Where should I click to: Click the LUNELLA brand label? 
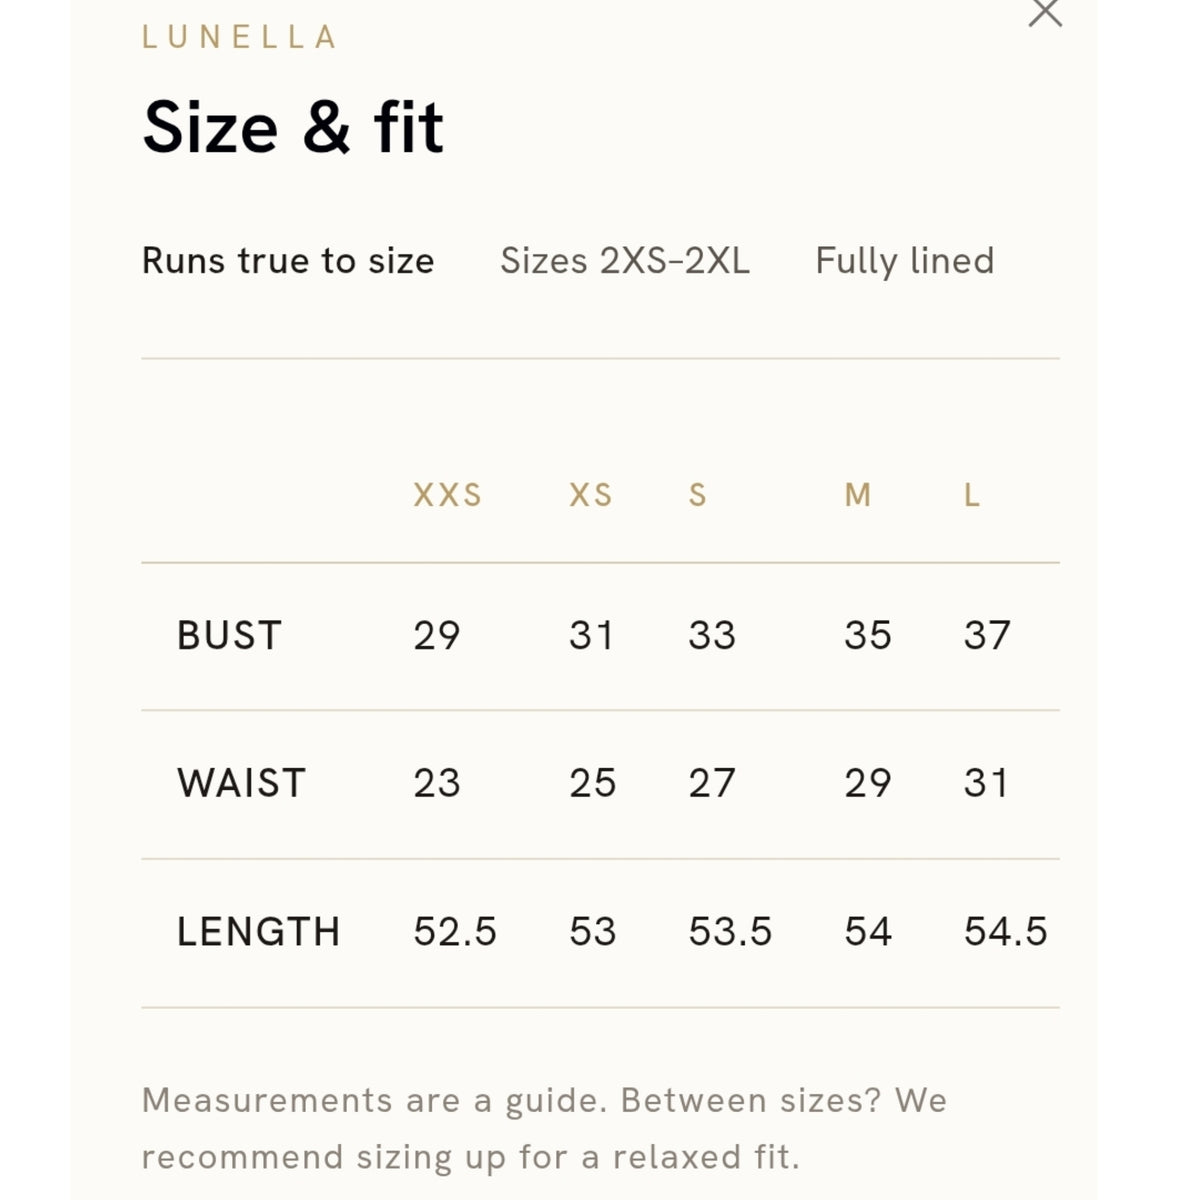coord(240,37)
